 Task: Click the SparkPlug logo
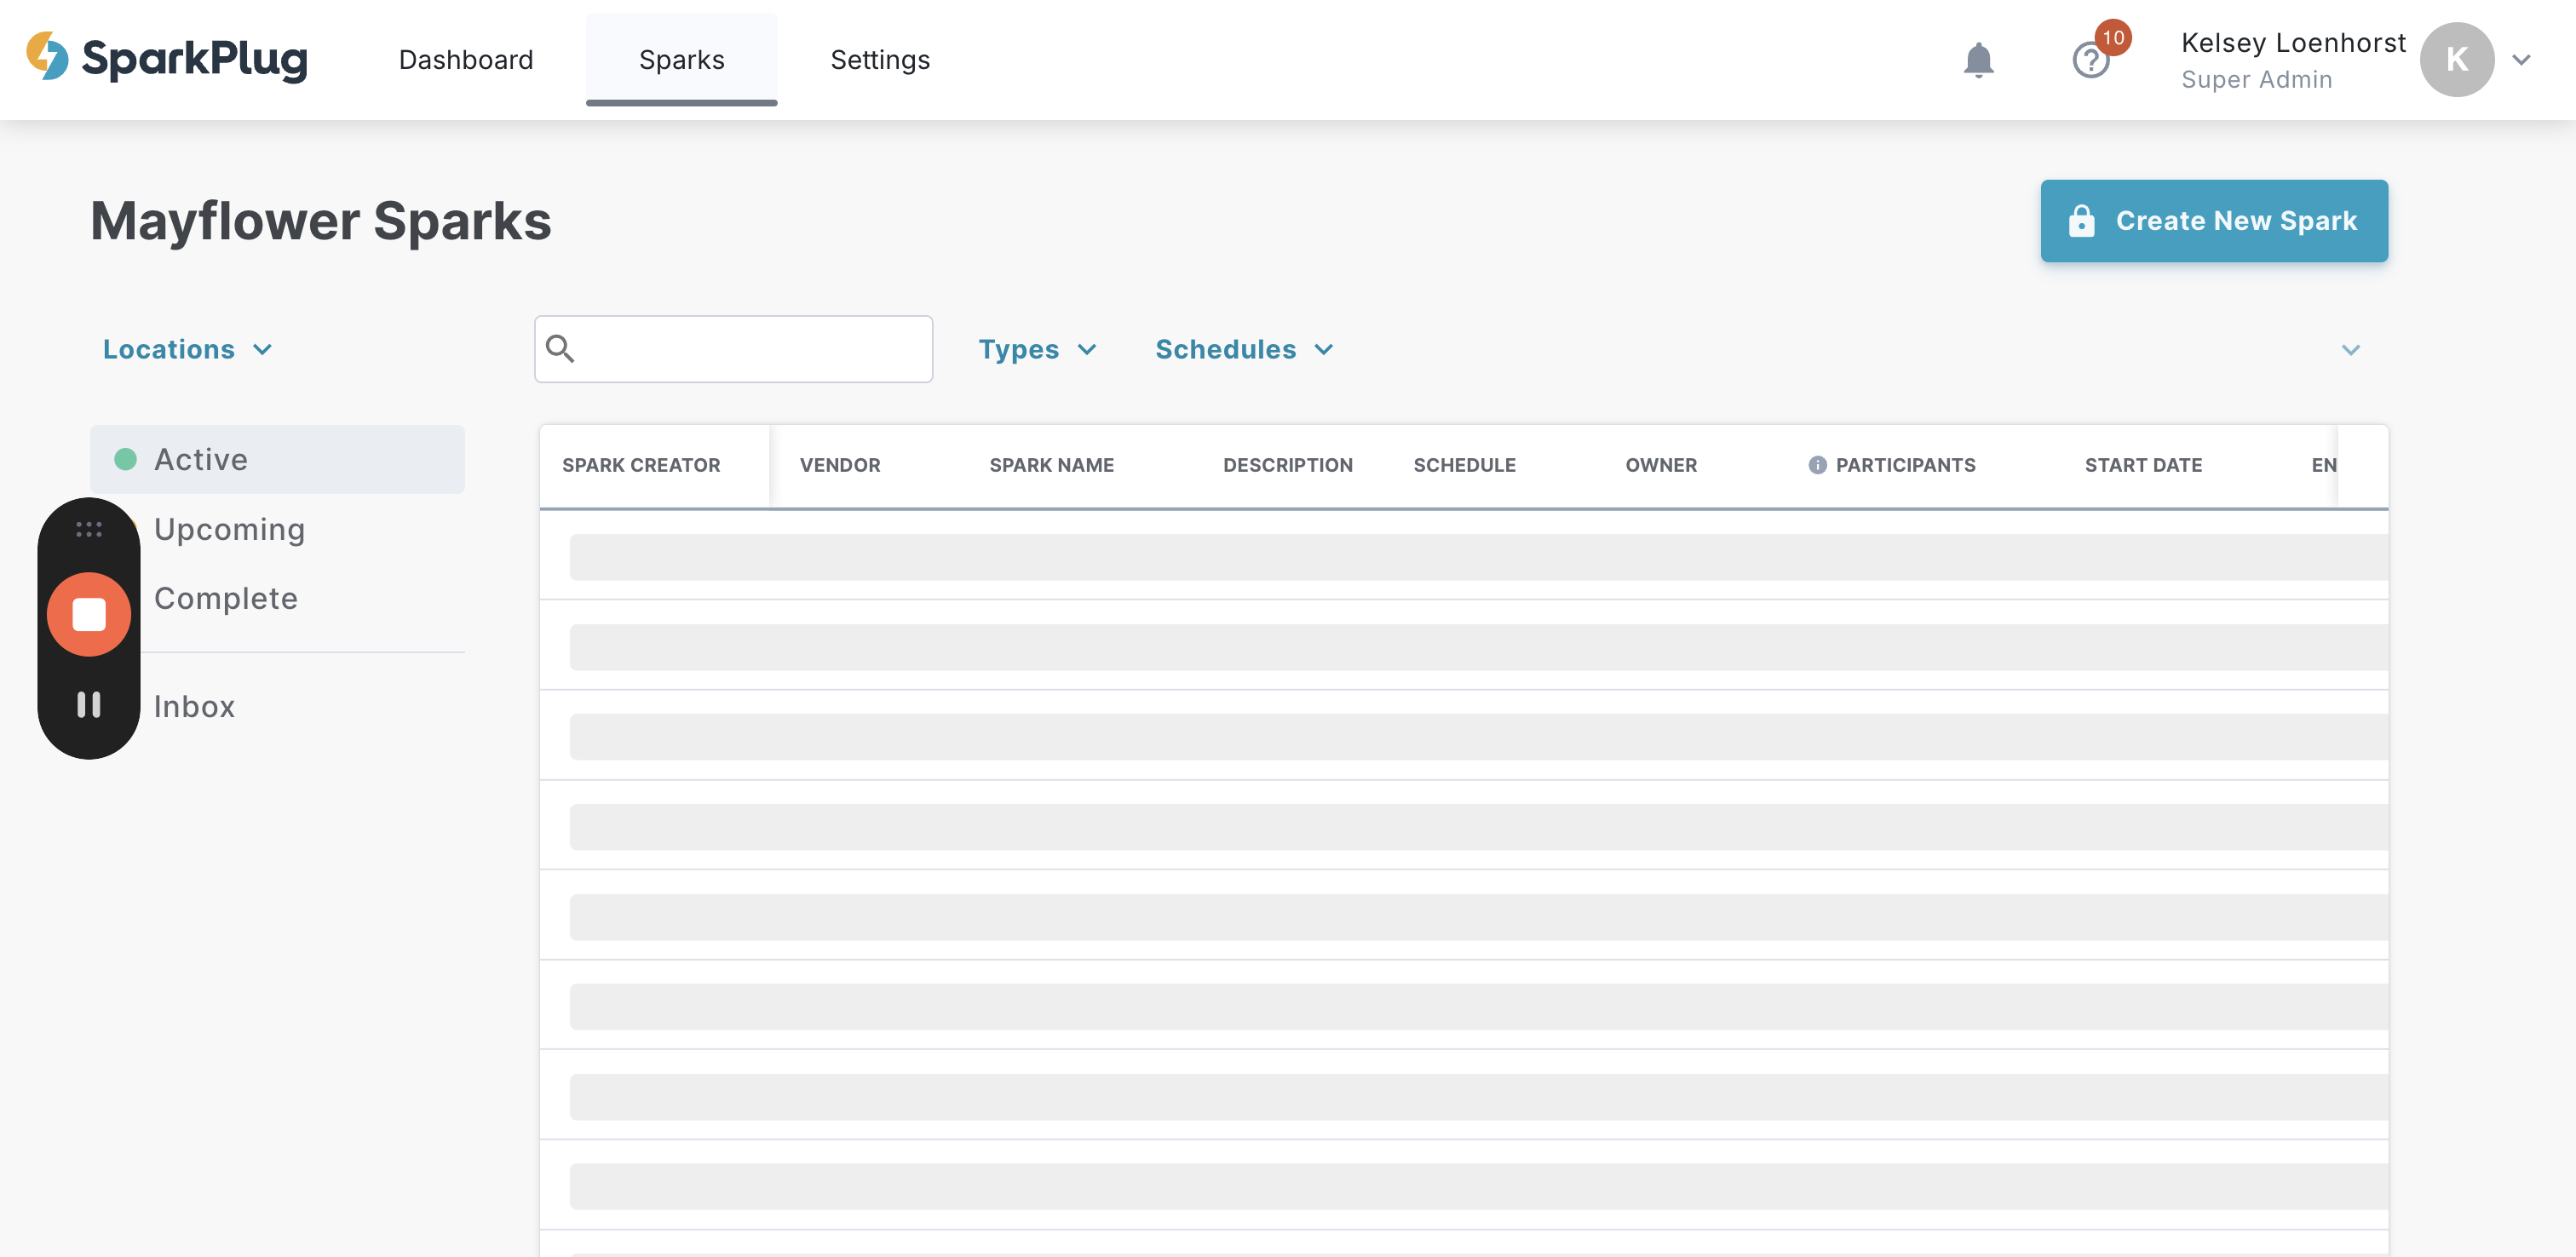[x=167, y=57]
